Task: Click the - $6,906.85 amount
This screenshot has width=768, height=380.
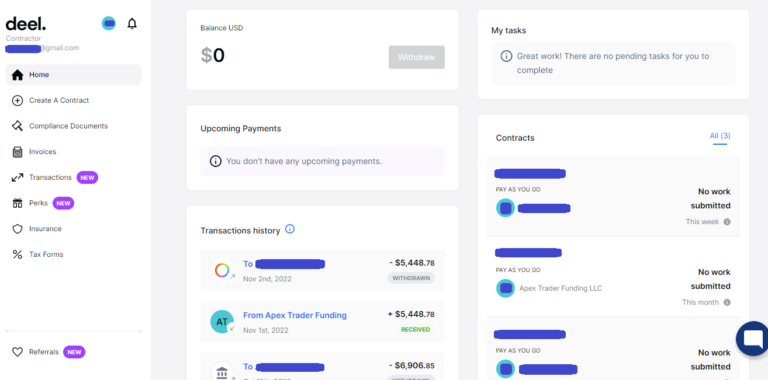Action: 411,366
